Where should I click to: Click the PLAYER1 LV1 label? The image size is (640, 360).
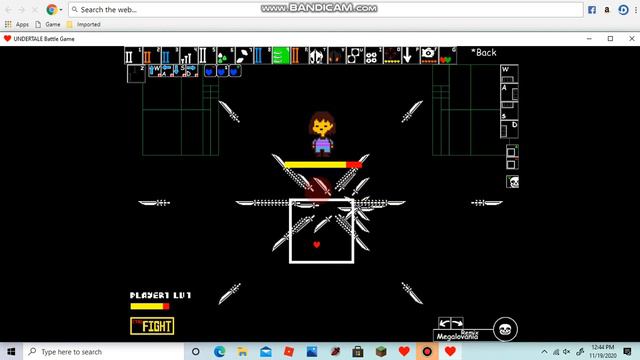coord(160,295)
